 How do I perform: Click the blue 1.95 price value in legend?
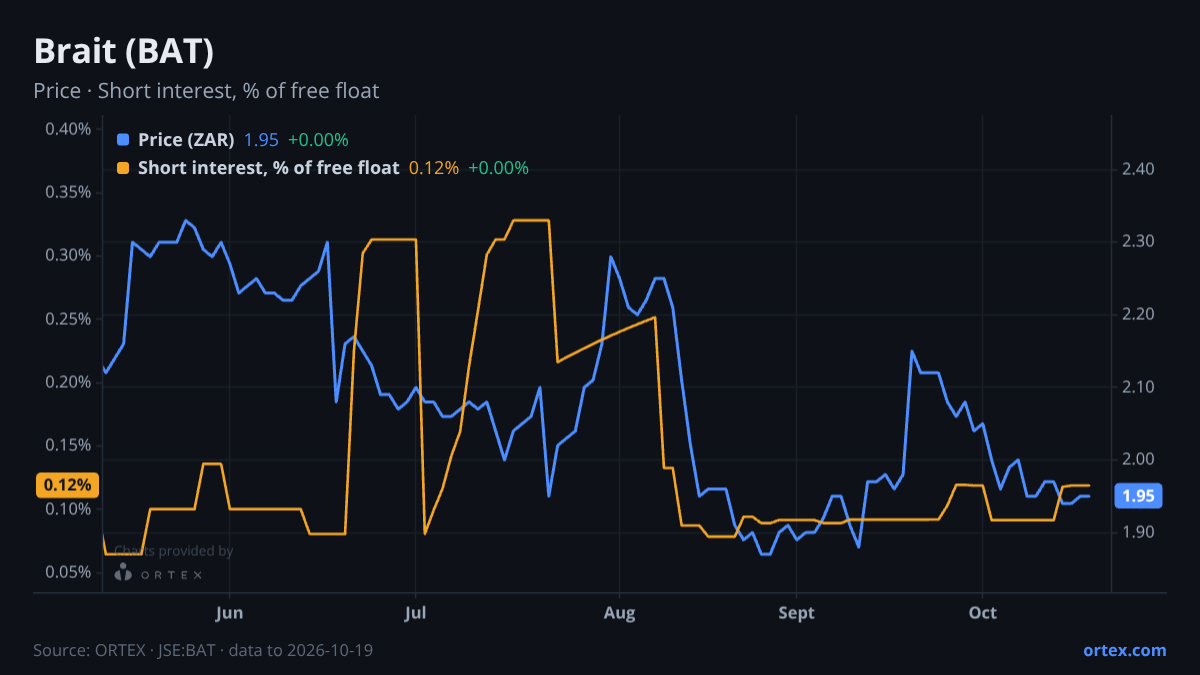click(x=261, y=140)
